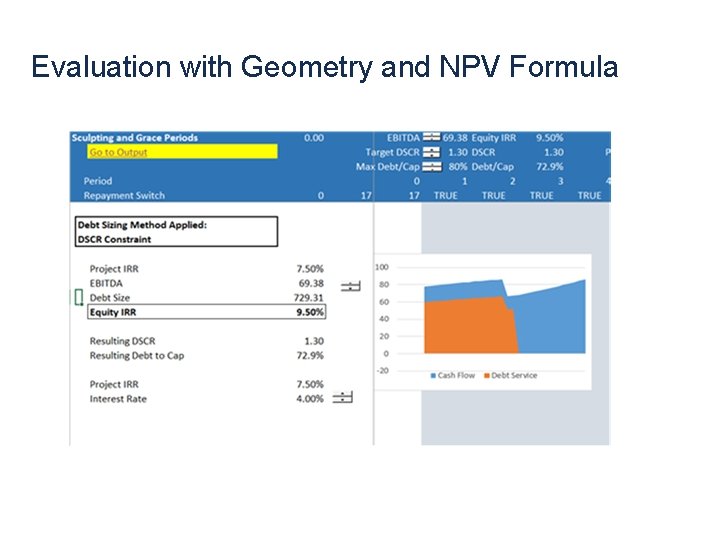Click the orange Debt Service chart area
720x540 pixels.
tap(468, 326)
